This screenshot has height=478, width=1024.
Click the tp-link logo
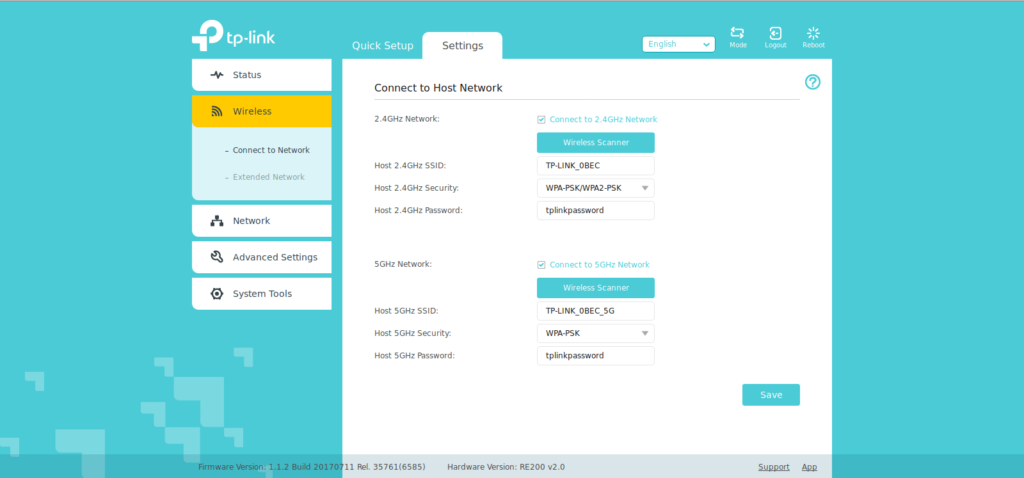pyautogui.click(x=233, y=36)
